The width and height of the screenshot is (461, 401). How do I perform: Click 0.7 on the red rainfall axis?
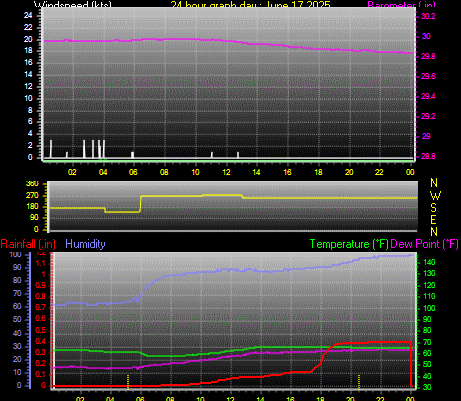coord(41,307)
